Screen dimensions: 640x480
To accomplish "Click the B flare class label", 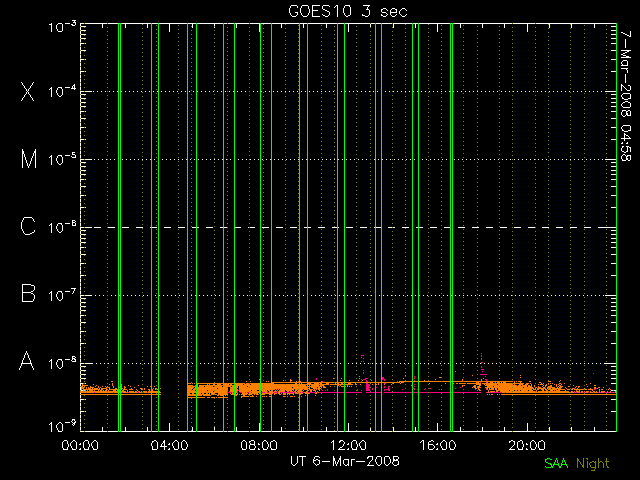I will (28, 293).
